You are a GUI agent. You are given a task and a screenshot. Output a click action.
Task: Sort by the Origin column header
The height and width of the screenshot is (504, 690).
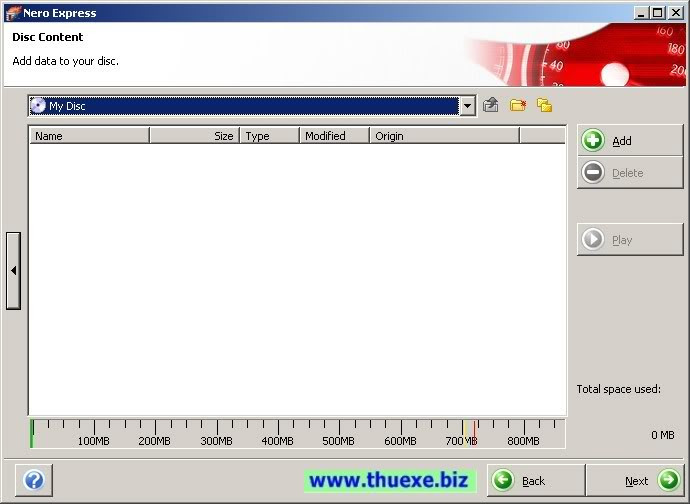pyautogui.click(x=444, y=136)
